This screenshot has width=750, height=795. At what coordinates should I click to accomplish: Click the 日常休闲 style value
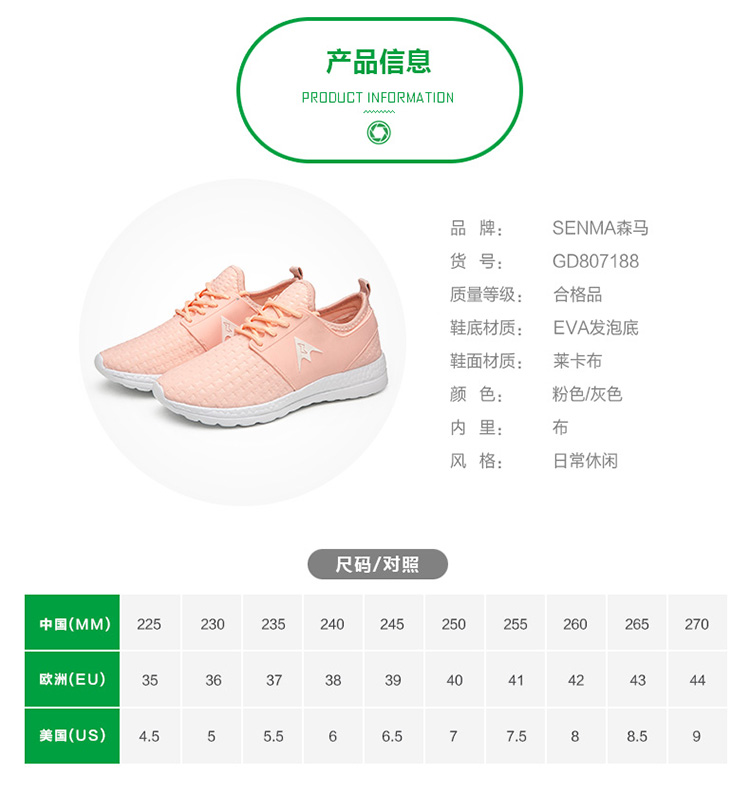coord(585,460)
